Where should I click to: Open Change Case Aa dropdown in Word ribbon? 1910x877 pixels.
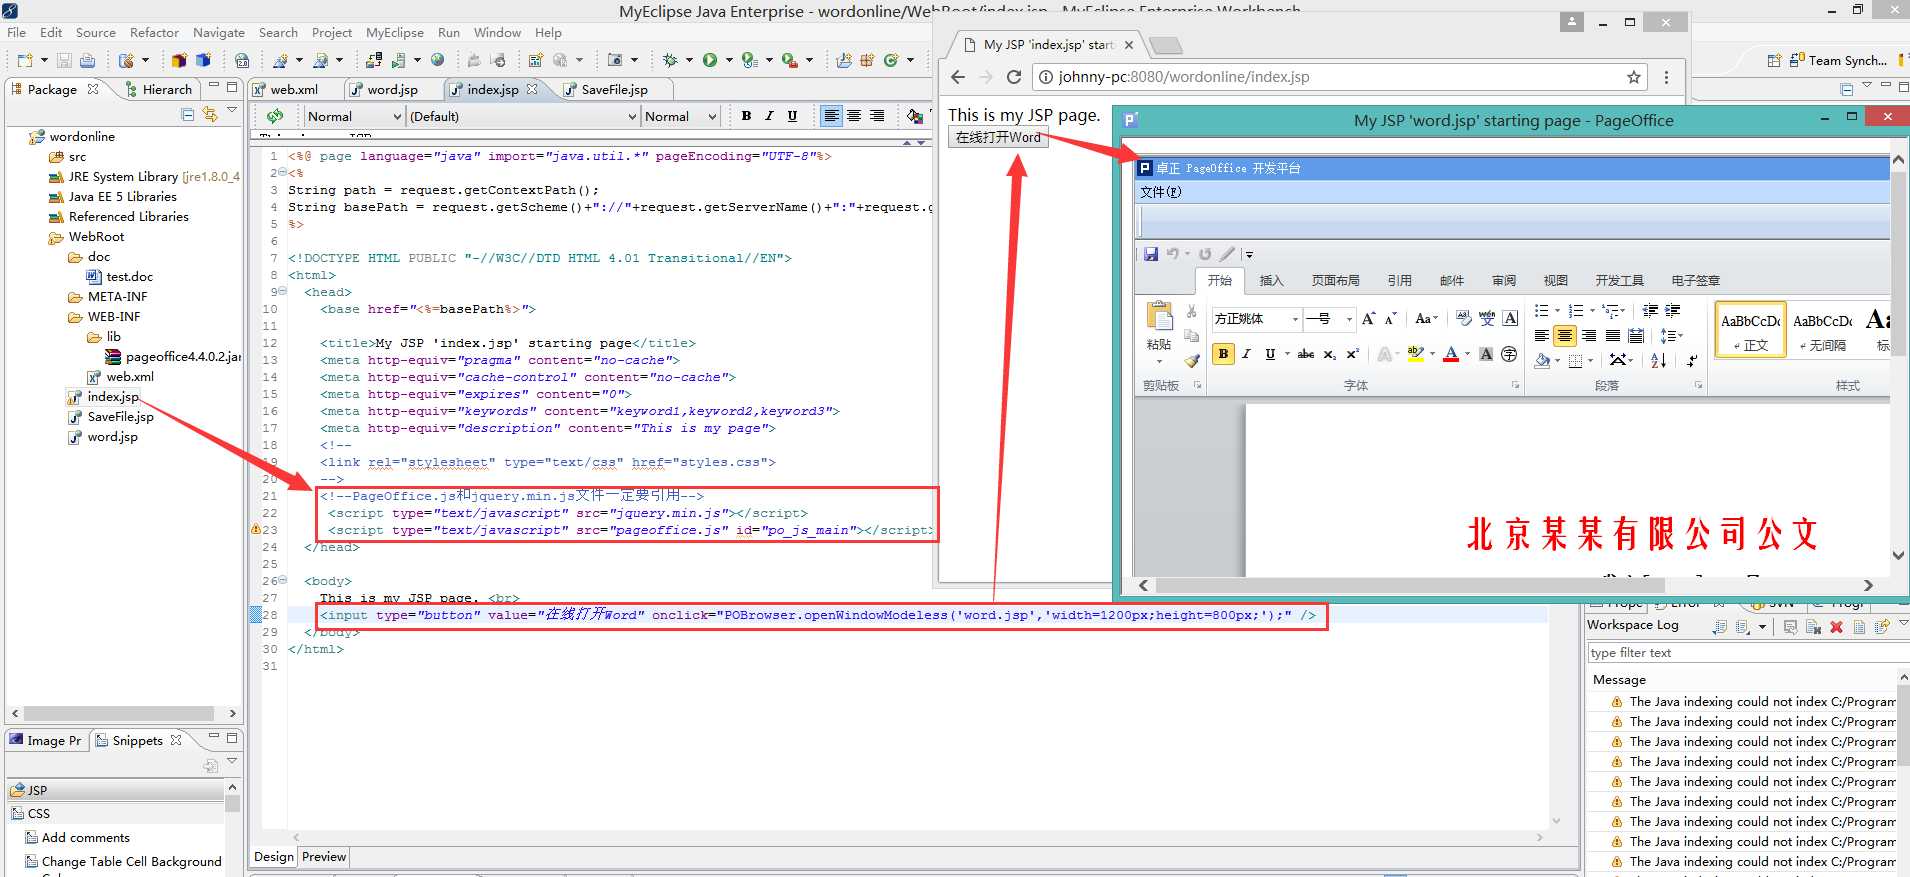[x=1426, y=319]
